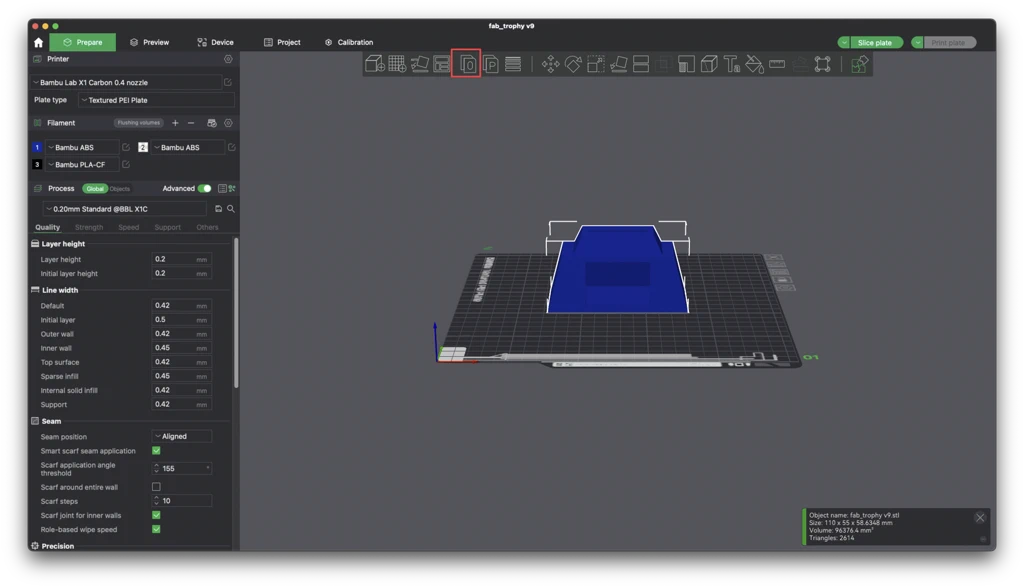Viewport: 1024px width, 588px height.
Task: Select the Objects process mode
Action: tap(120, 189)
